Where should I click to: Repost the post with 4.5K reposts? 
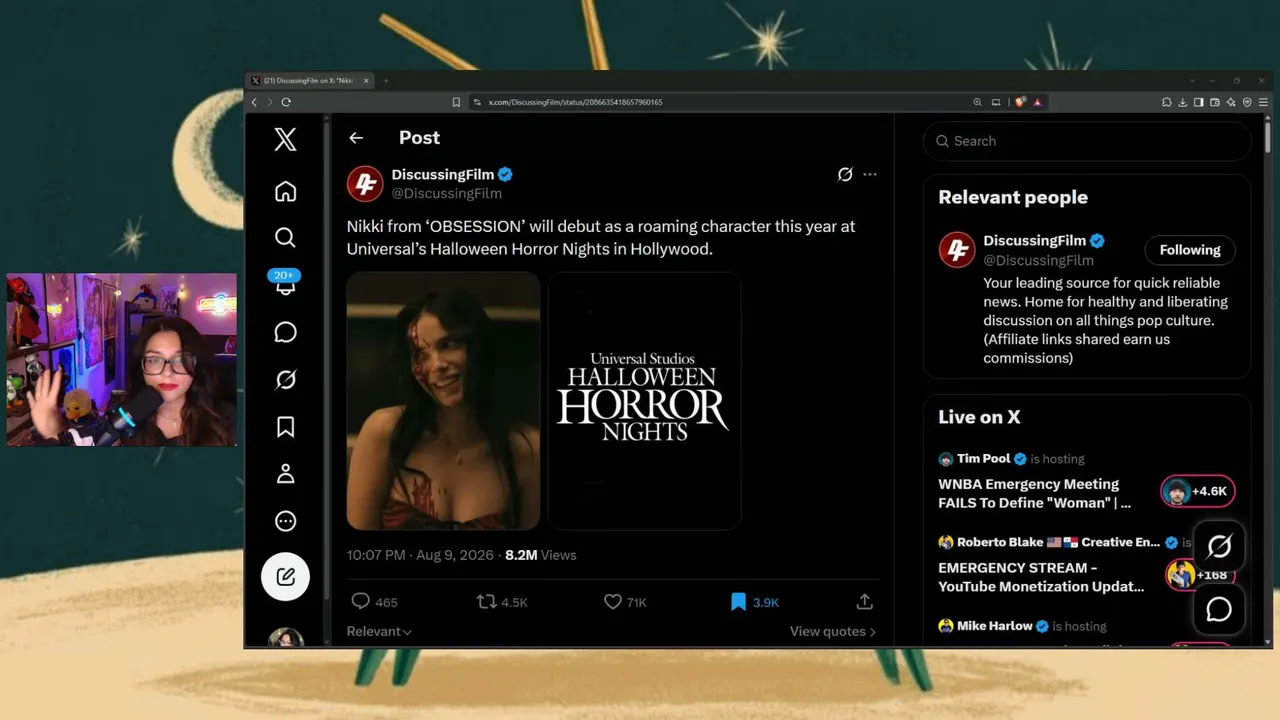tap(502, 602)
